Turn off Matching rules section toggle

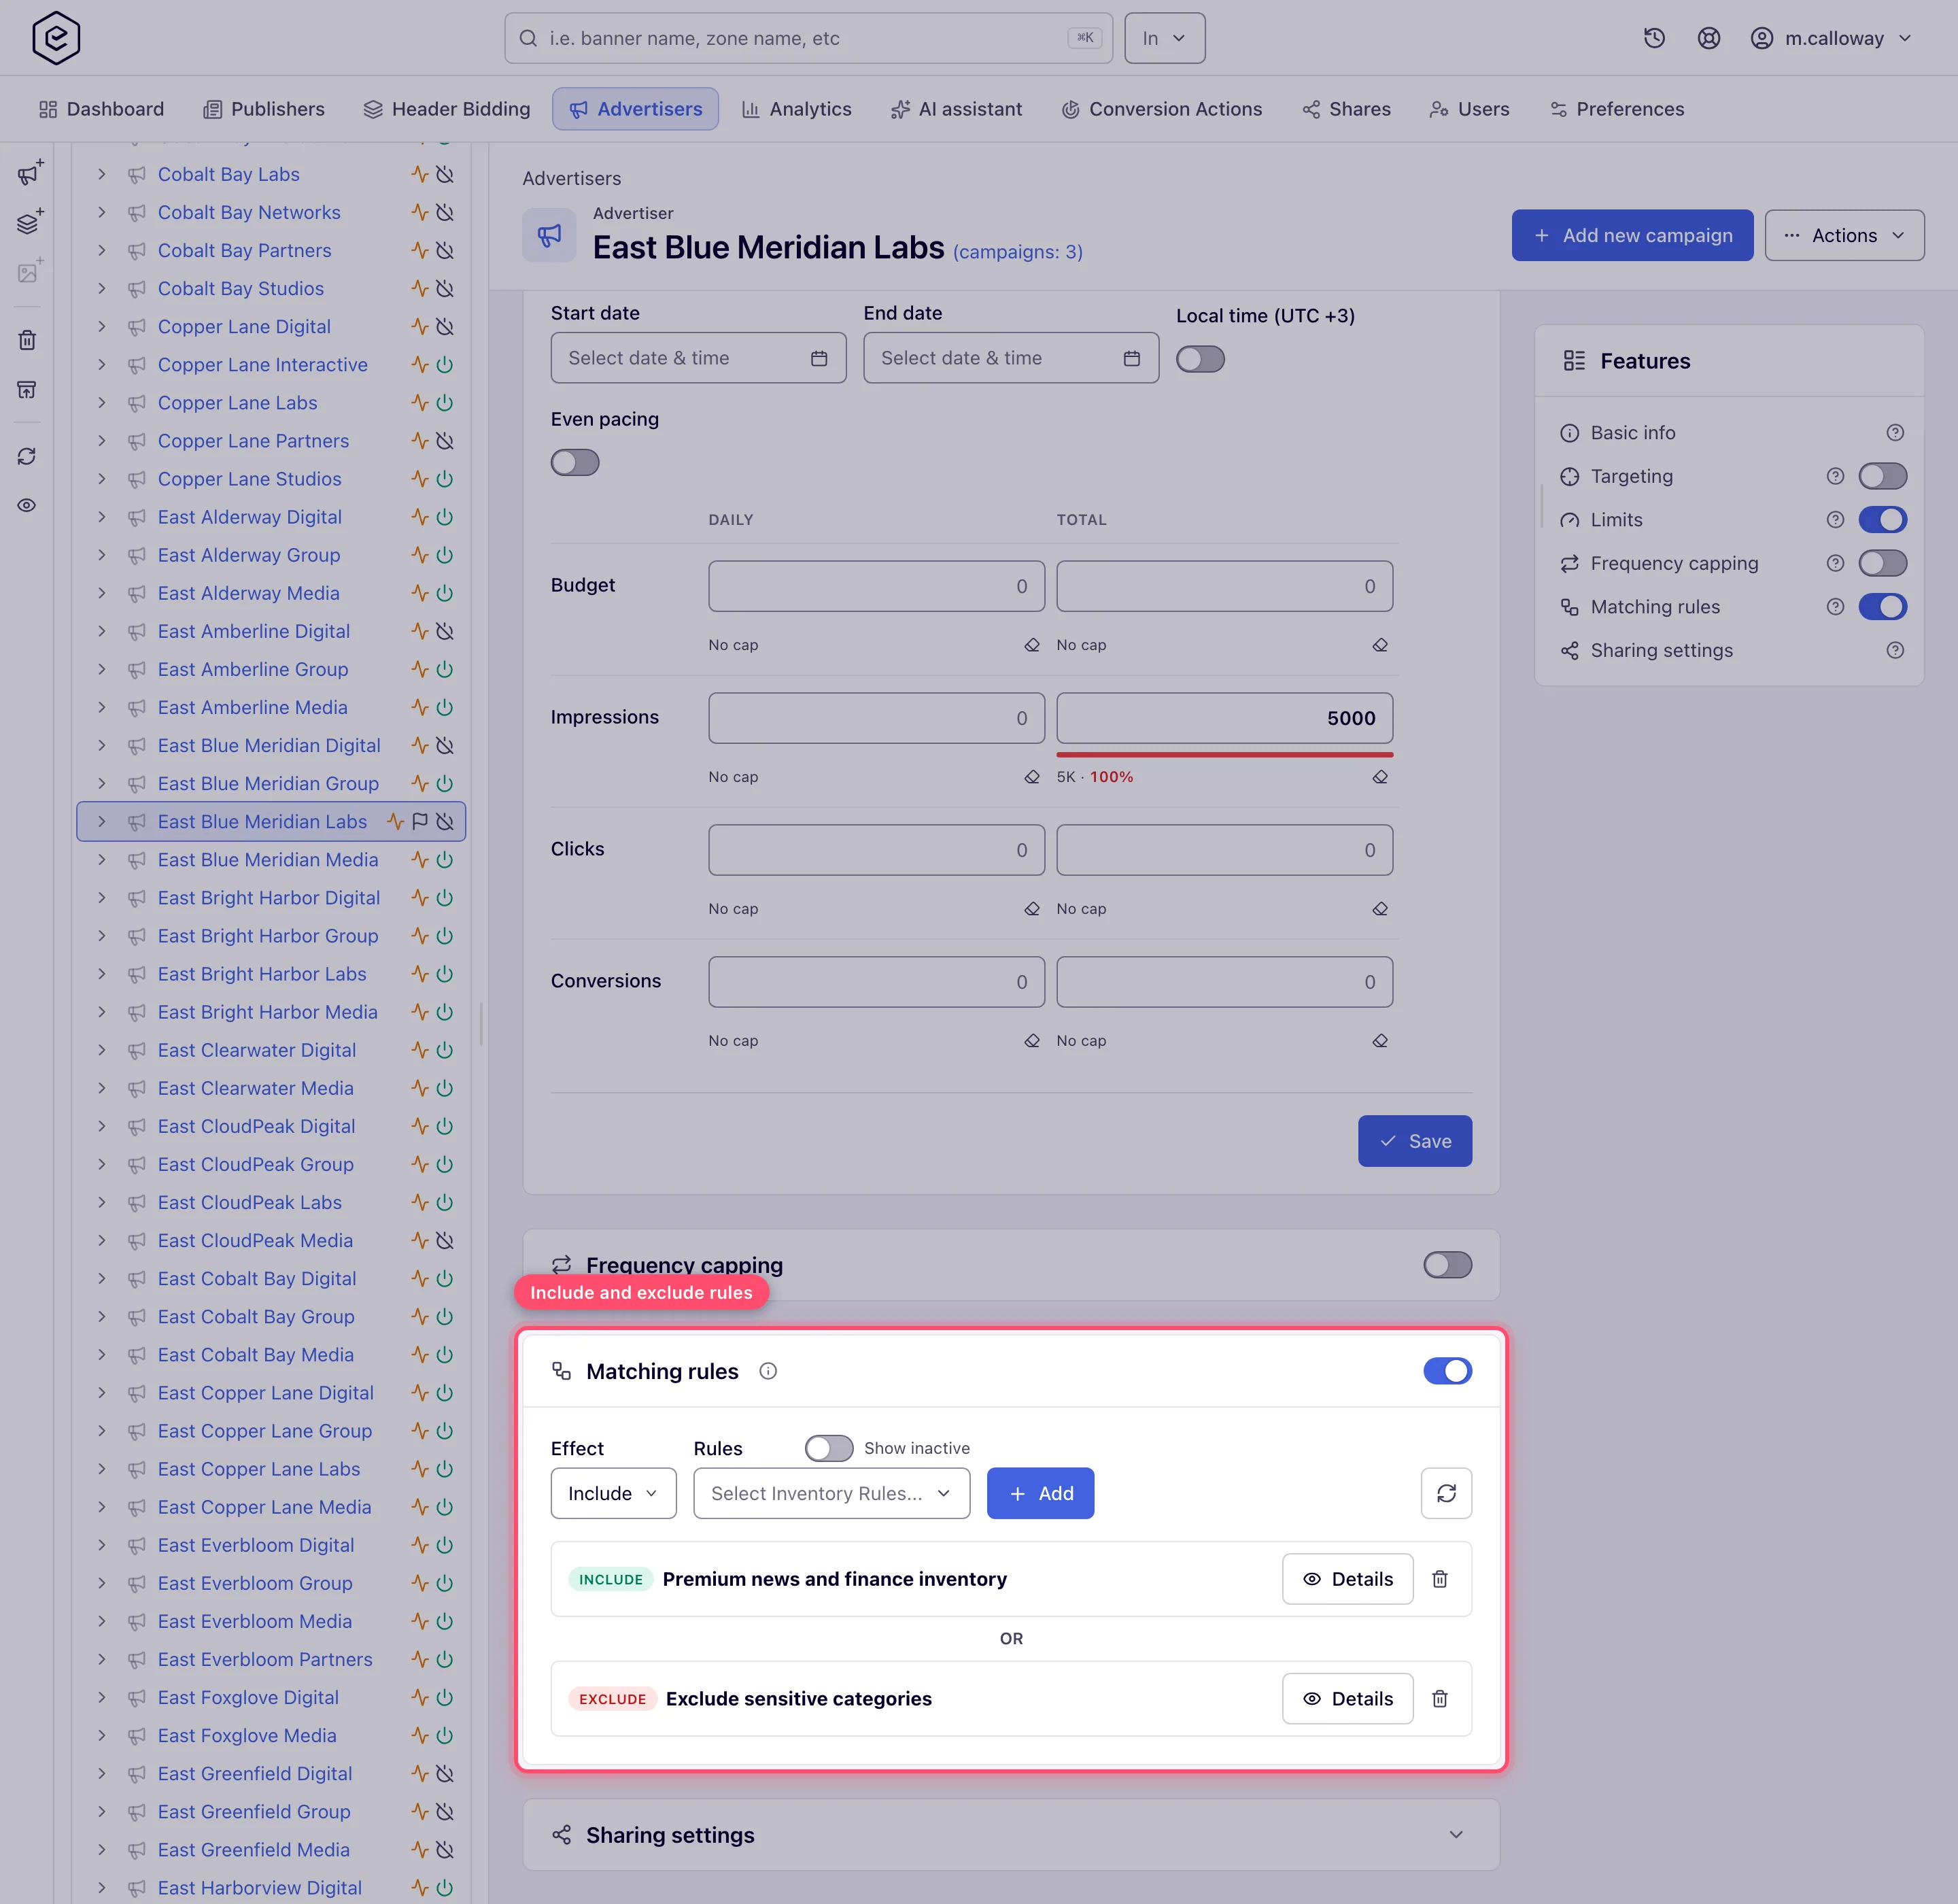1447,1371
